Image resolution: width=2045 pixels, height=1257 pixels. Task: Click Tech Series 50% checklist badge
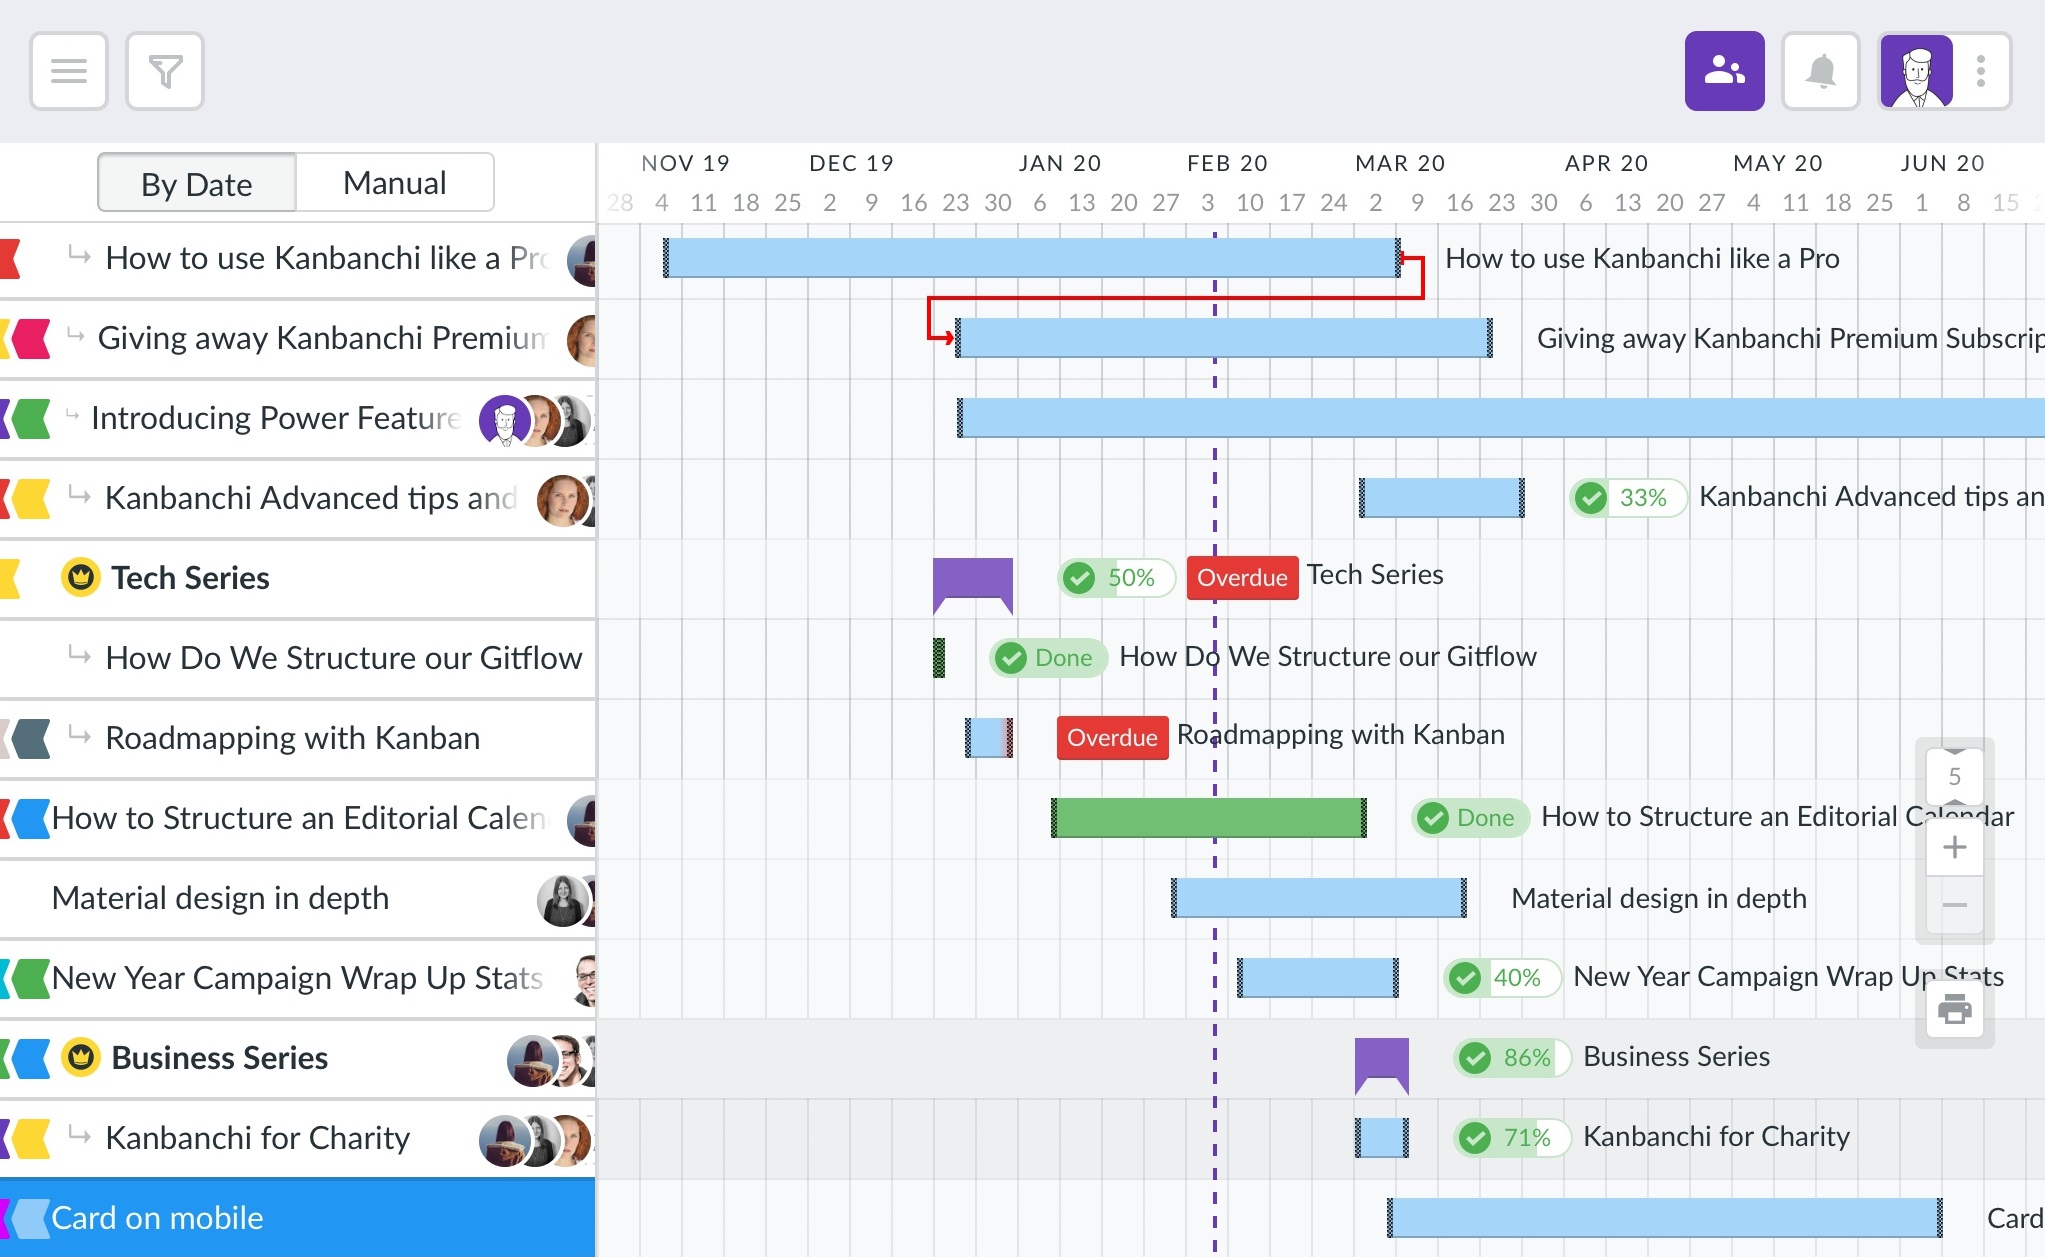click(1116, 577)
